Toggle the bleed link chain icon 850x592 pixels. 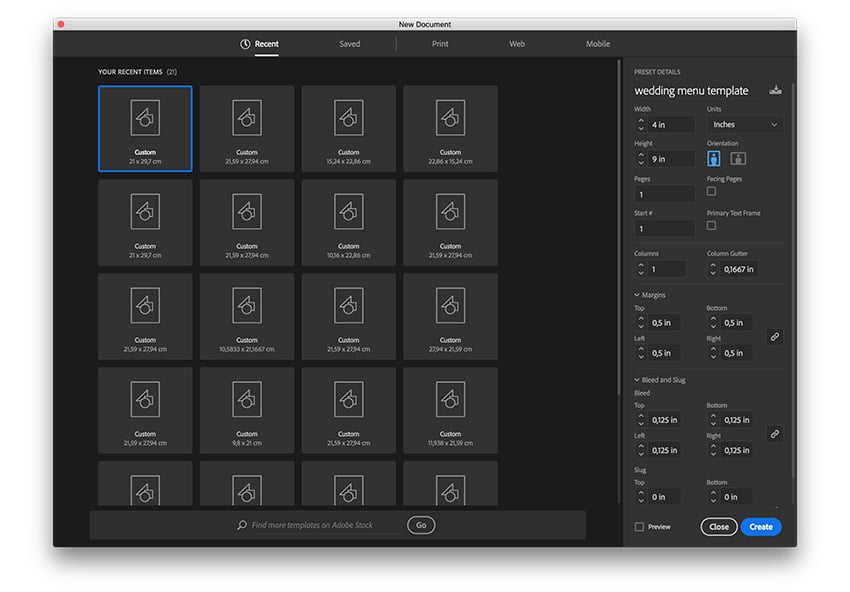[775, 434]
